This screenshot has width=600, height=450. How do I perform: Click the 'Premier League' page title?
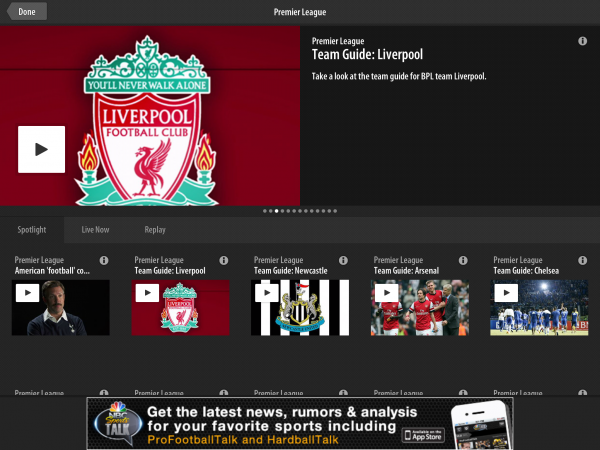[x=300, y=12]
